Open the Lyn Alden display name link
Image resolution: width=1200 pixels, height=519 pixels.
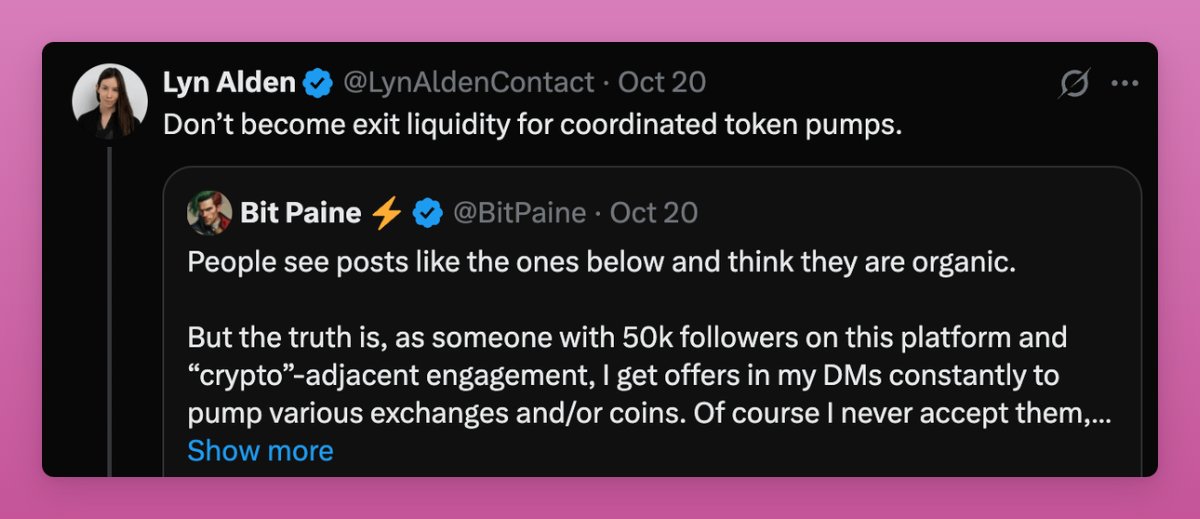pyautogui.click(x=229, y=83)
